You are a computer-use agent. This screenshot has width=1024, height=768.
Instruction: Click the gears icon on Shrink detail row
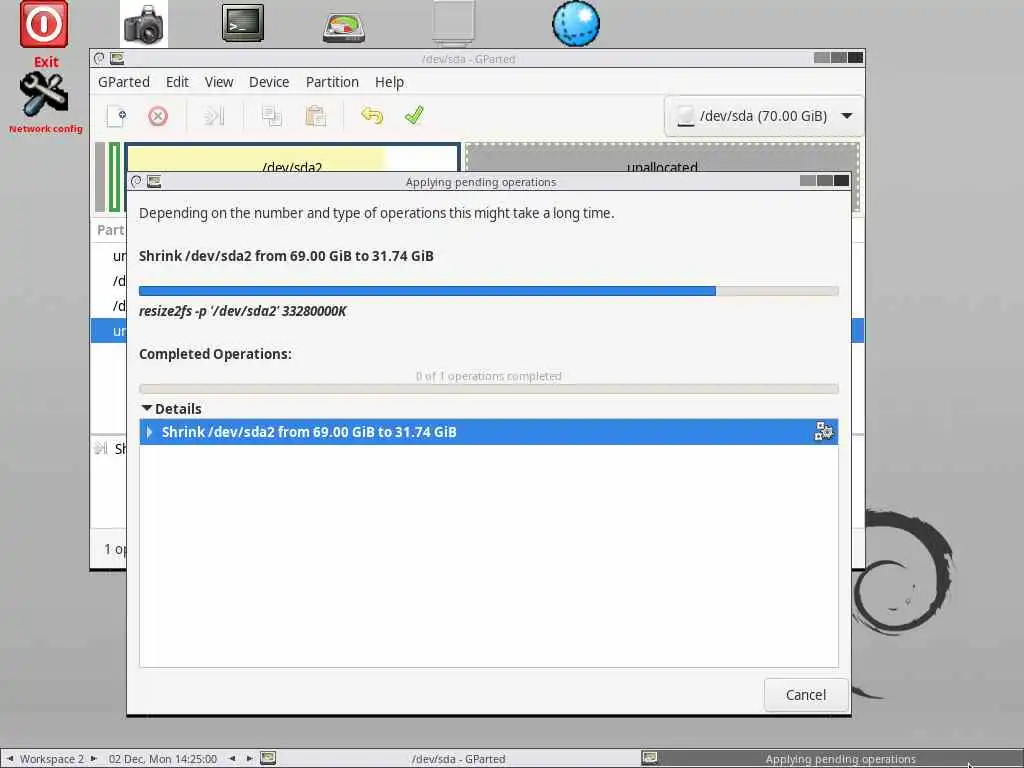(824, 432)
